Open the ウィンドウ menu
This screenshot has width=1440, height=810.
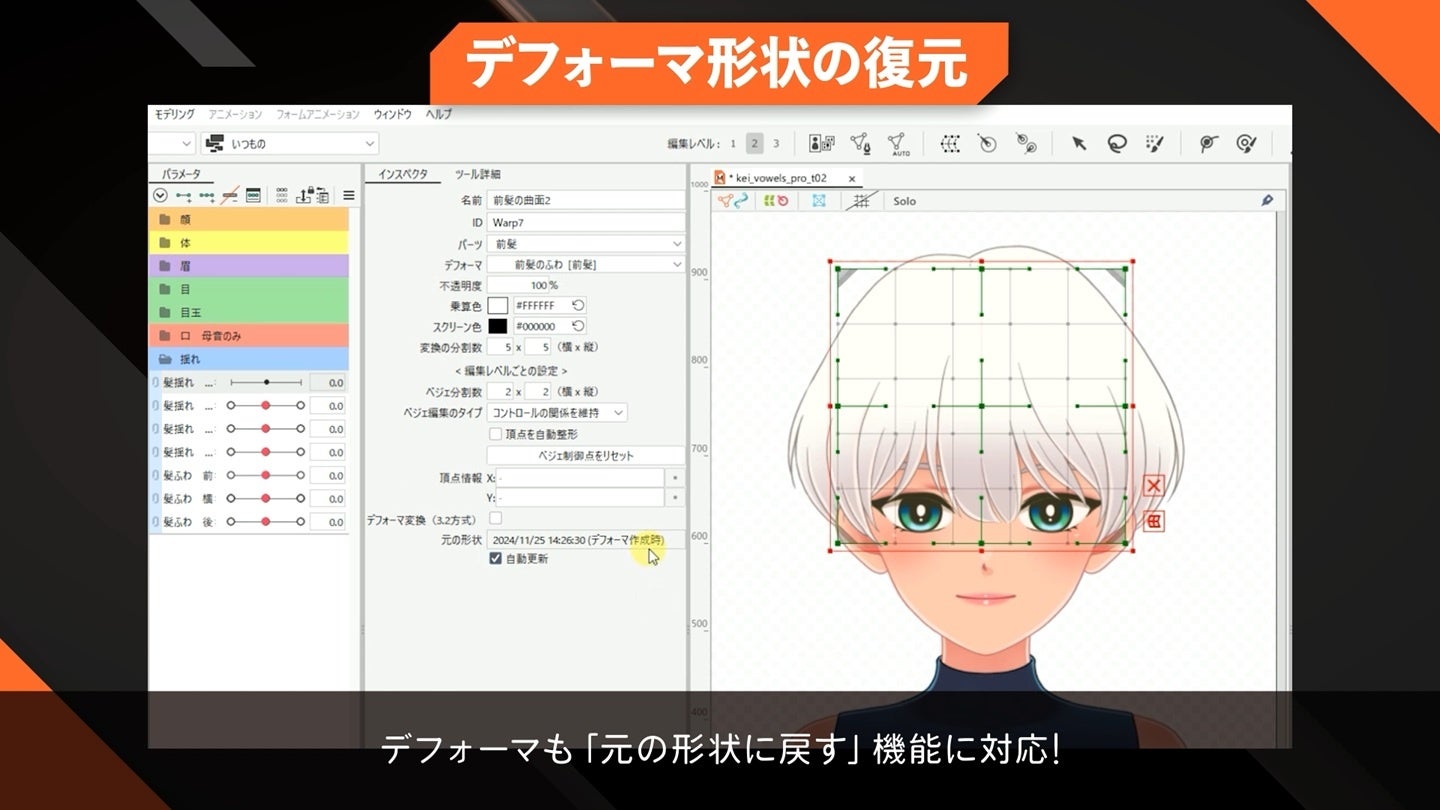[x=392, y=114]
